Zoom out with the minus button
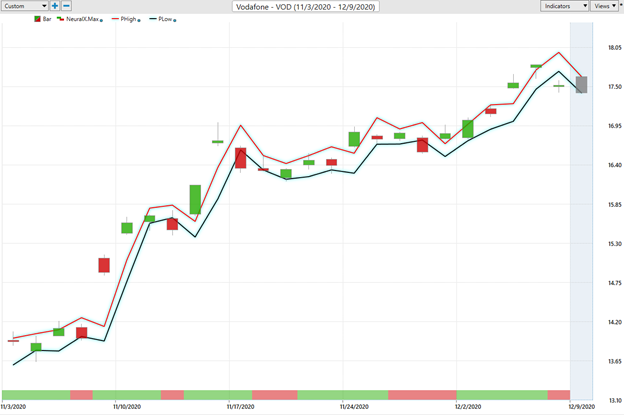The height and width of the screenshot is (415, 624). click(x=66, y=6)
